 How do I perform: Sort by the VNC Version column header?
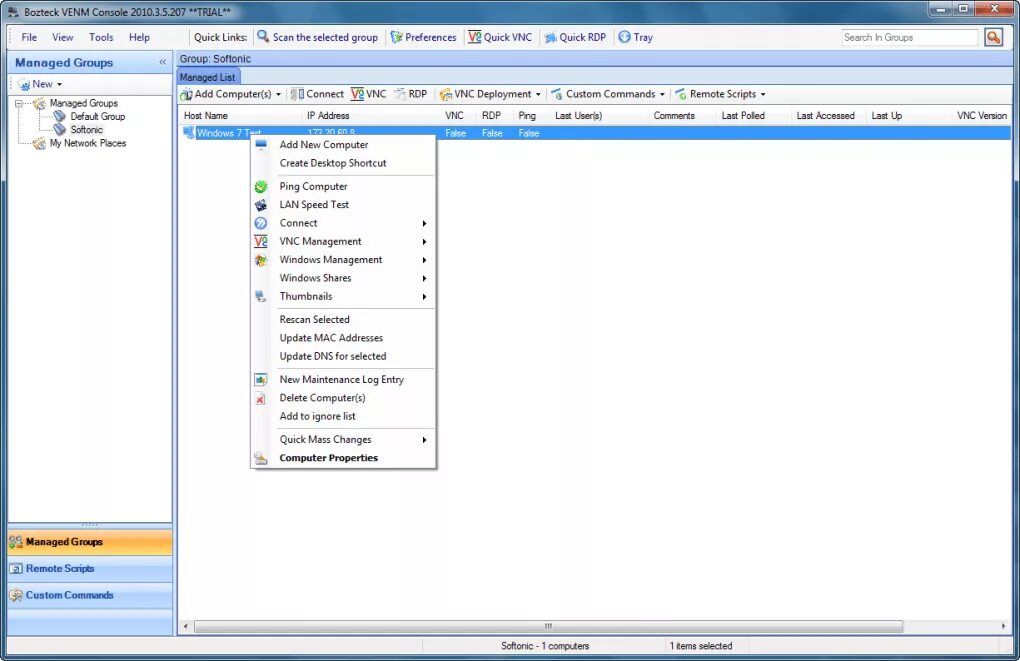pyautogui.click(x=982, y=116)
